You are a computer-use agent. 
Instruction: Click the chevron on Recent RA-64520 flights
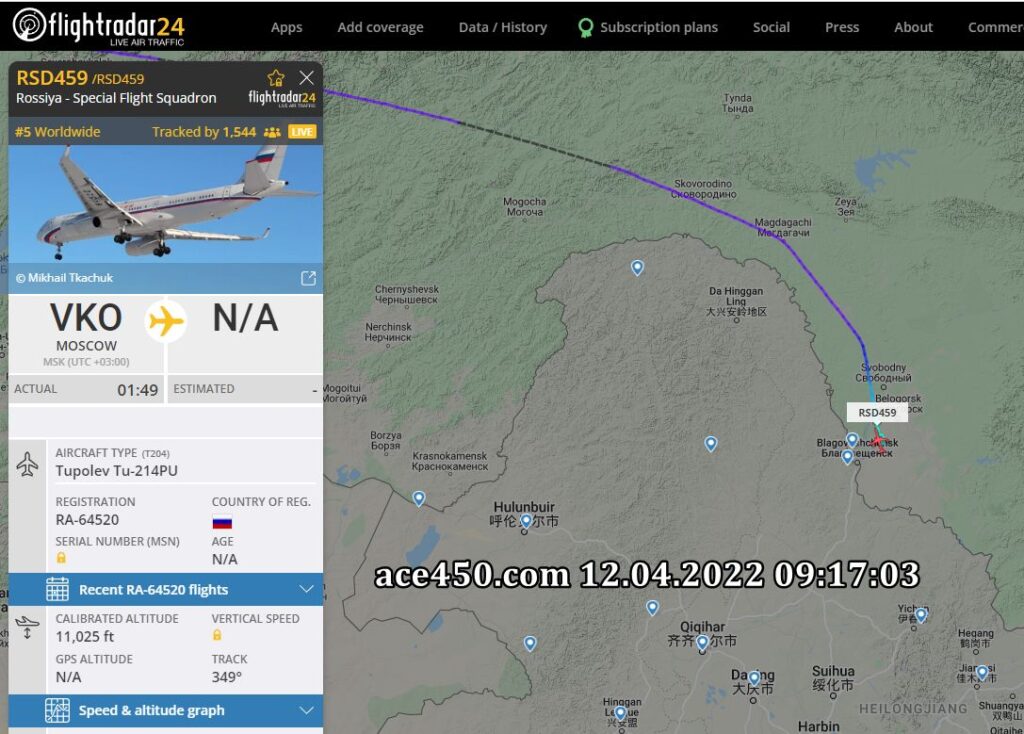306,589
